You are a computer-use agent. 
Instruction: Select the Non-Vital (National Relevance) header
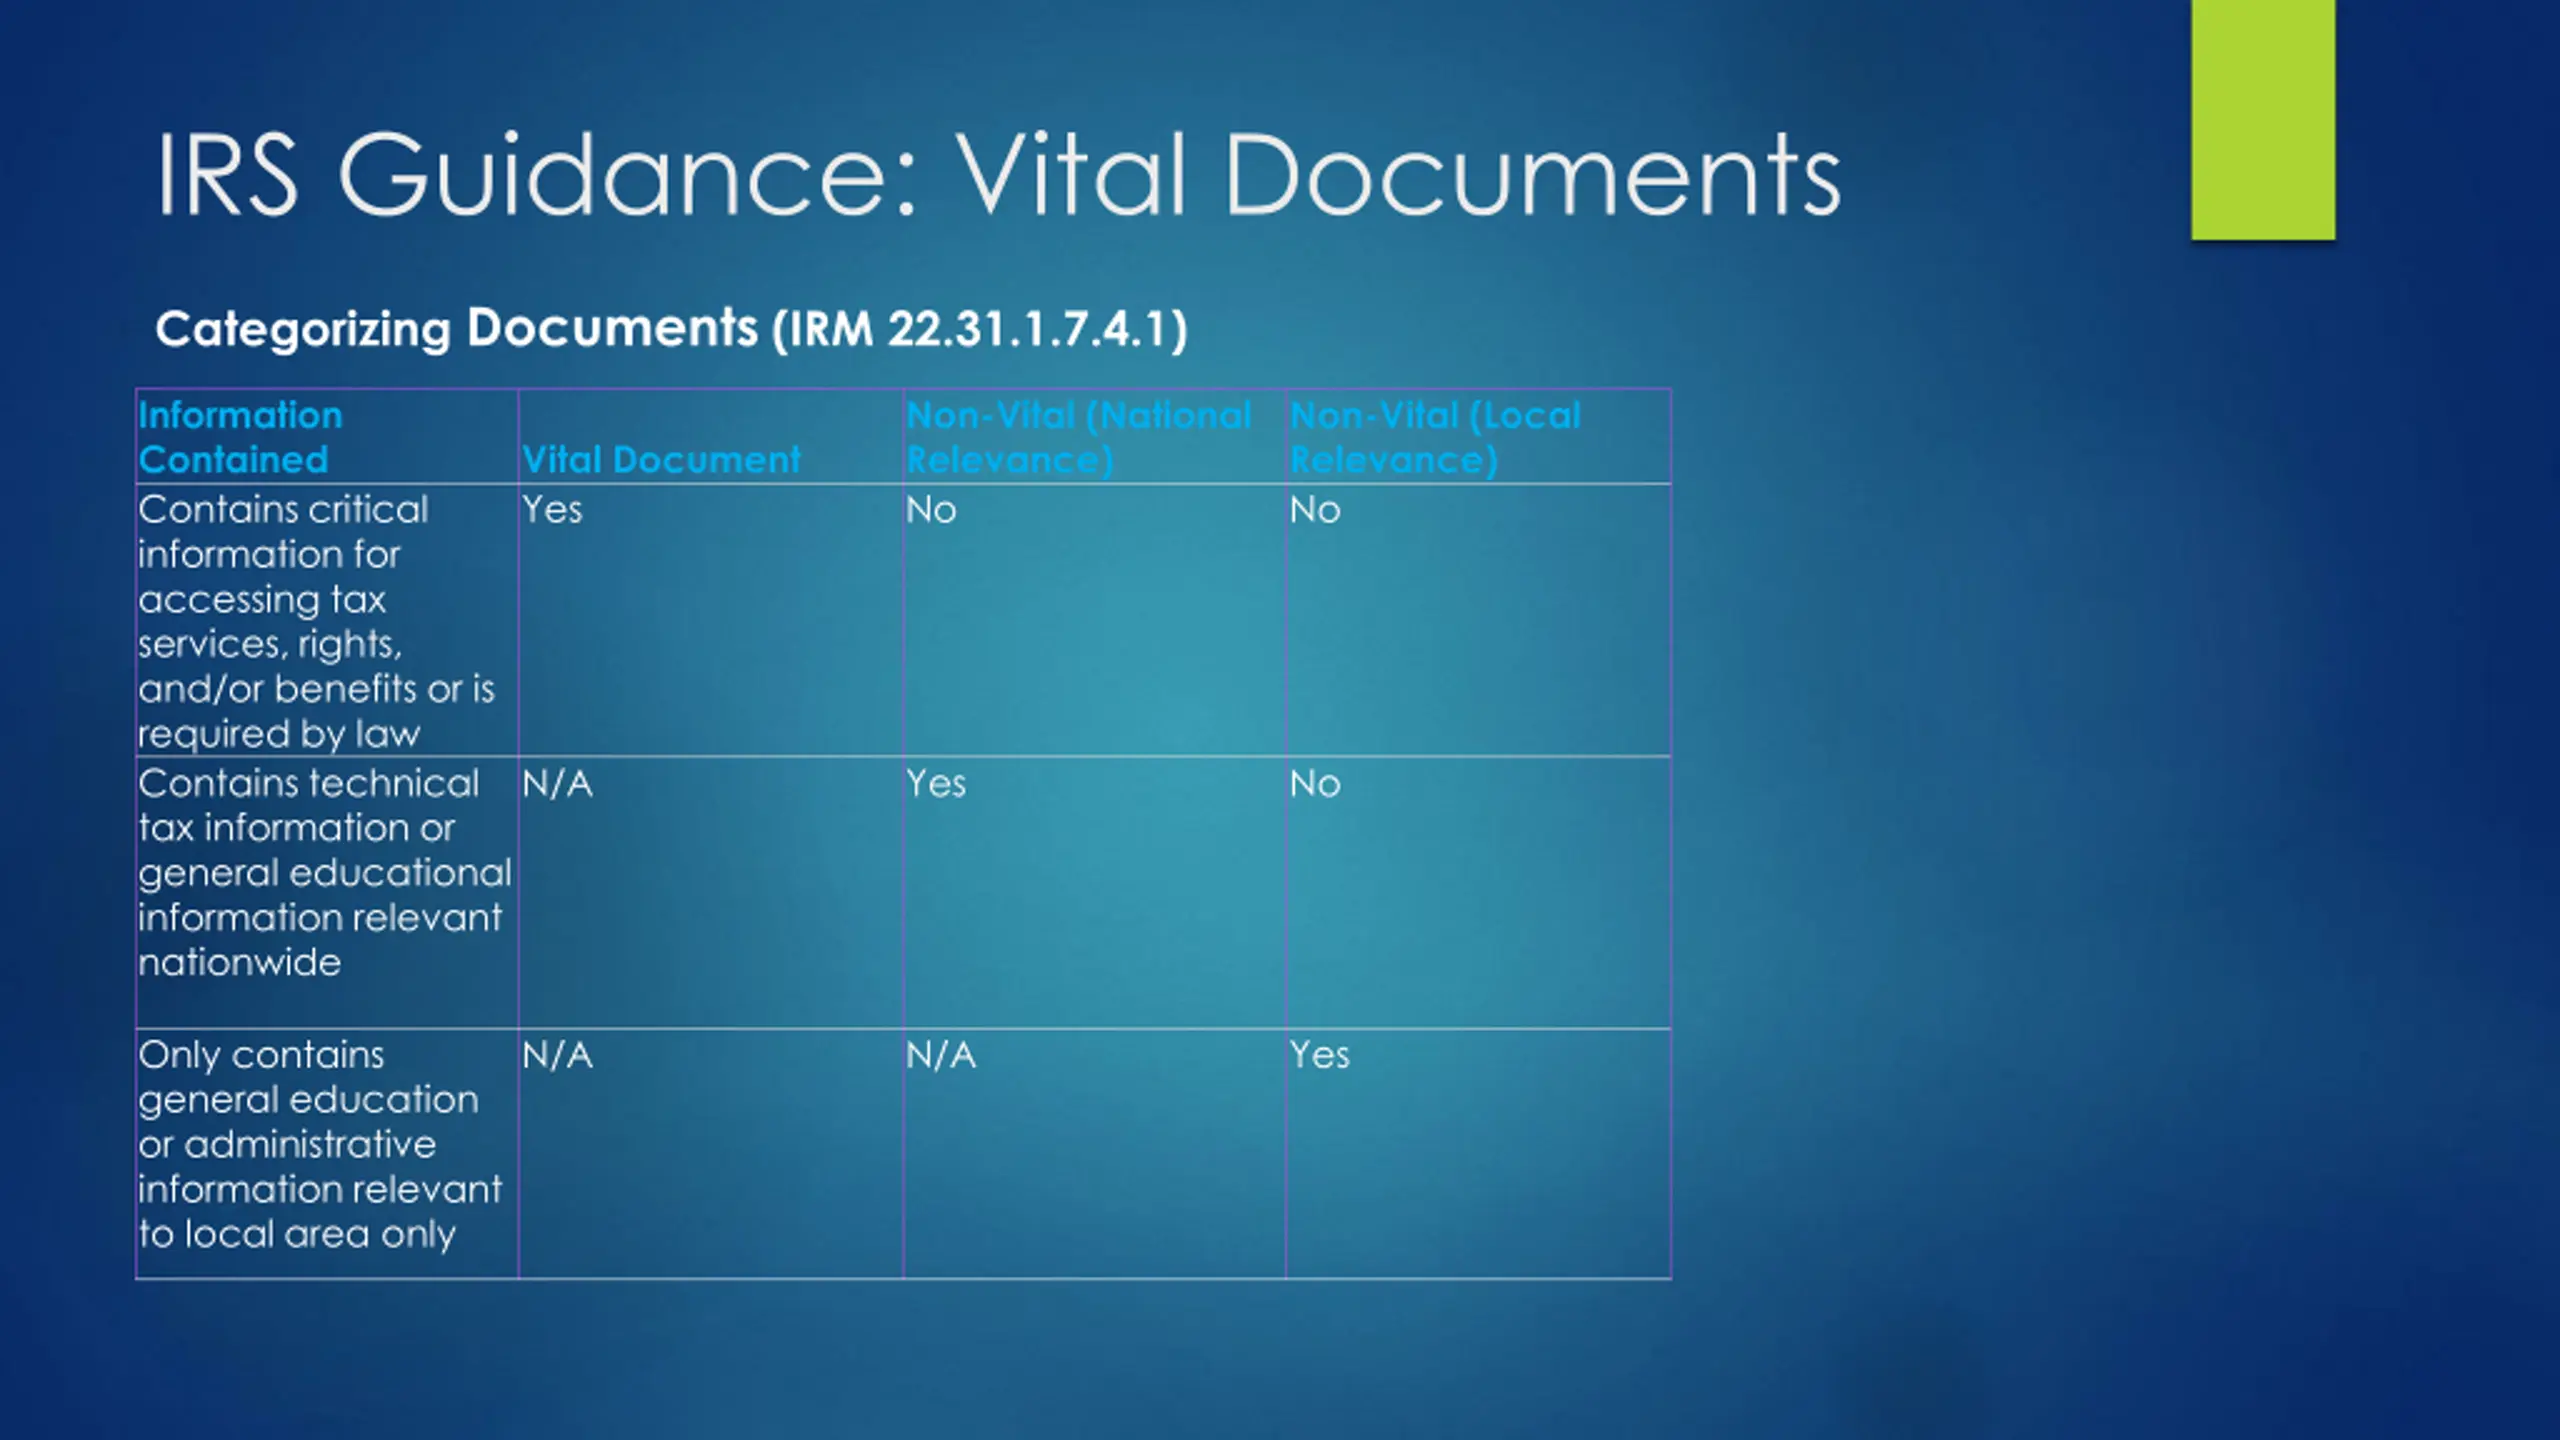(x=1078, y=437)
